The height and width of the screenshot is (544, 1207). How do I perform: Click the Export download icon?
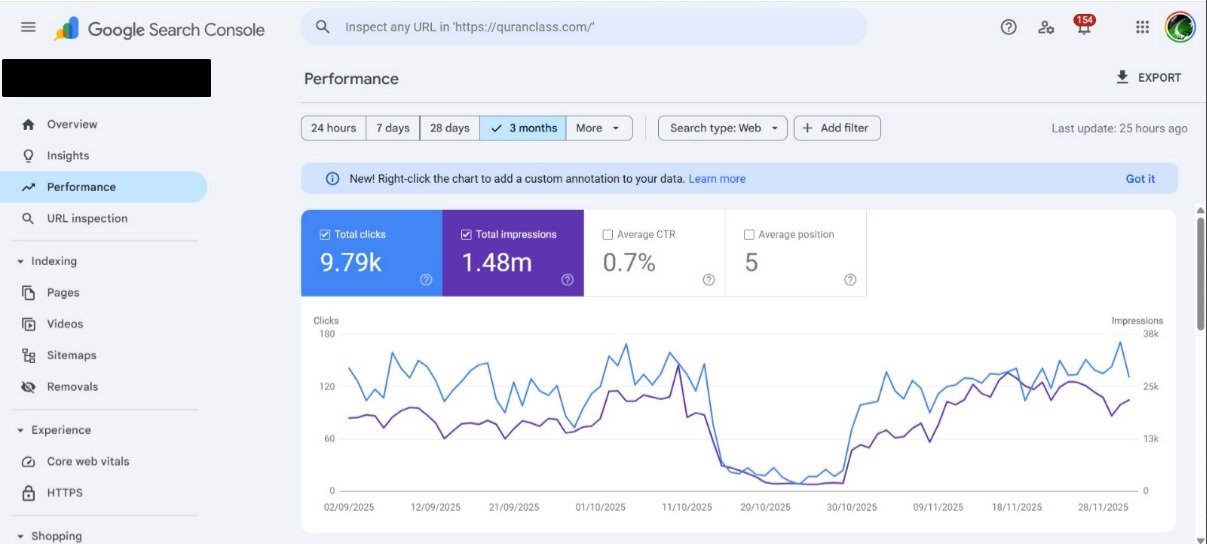(1122, 77)
